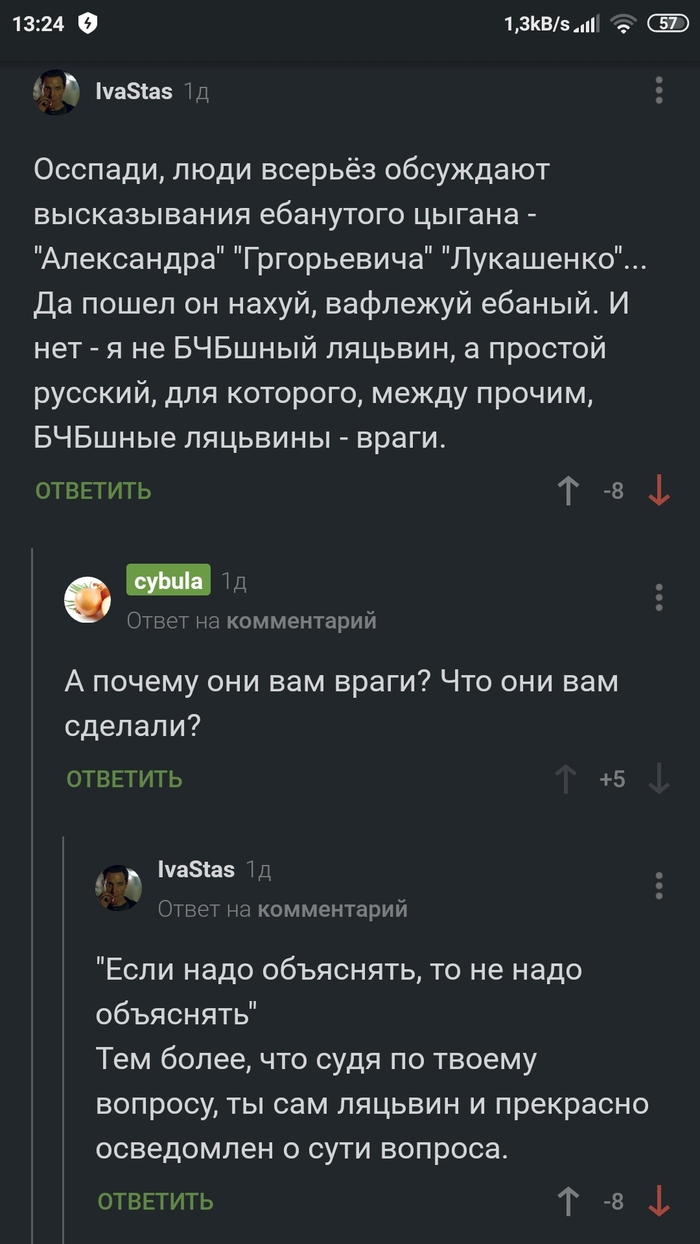Tap the green cybula username badge
This screenshot has width=700, height=1244.
(x=168, y=580)
